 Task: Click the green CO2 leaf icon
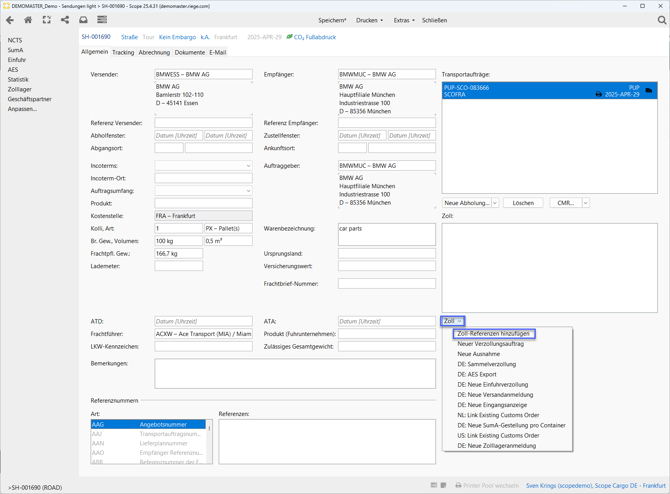[x=289, y=37]
